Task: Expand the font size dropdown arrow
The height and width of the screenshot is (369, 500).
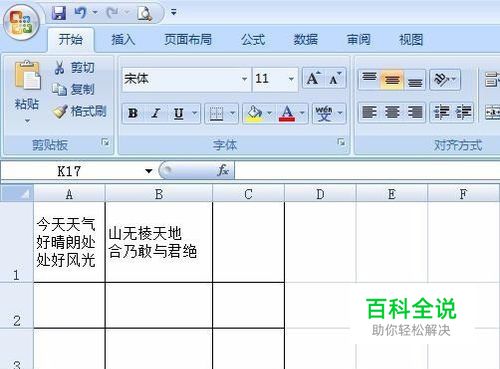Action: [291, 79]
